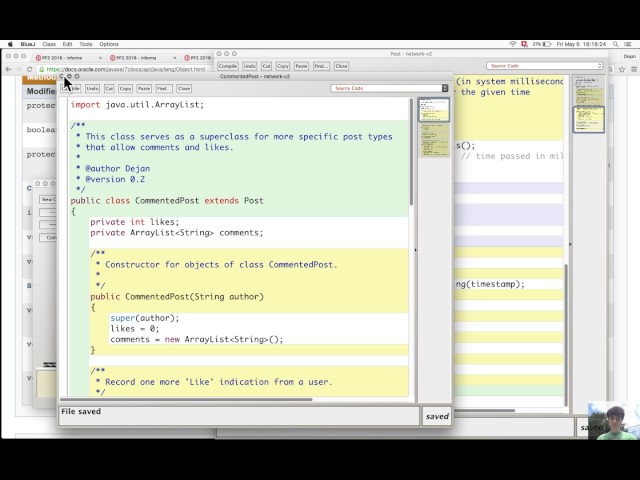Select first browser tab PF2 2016
This screenshot has width=640, height=480.
pos(63,58)
